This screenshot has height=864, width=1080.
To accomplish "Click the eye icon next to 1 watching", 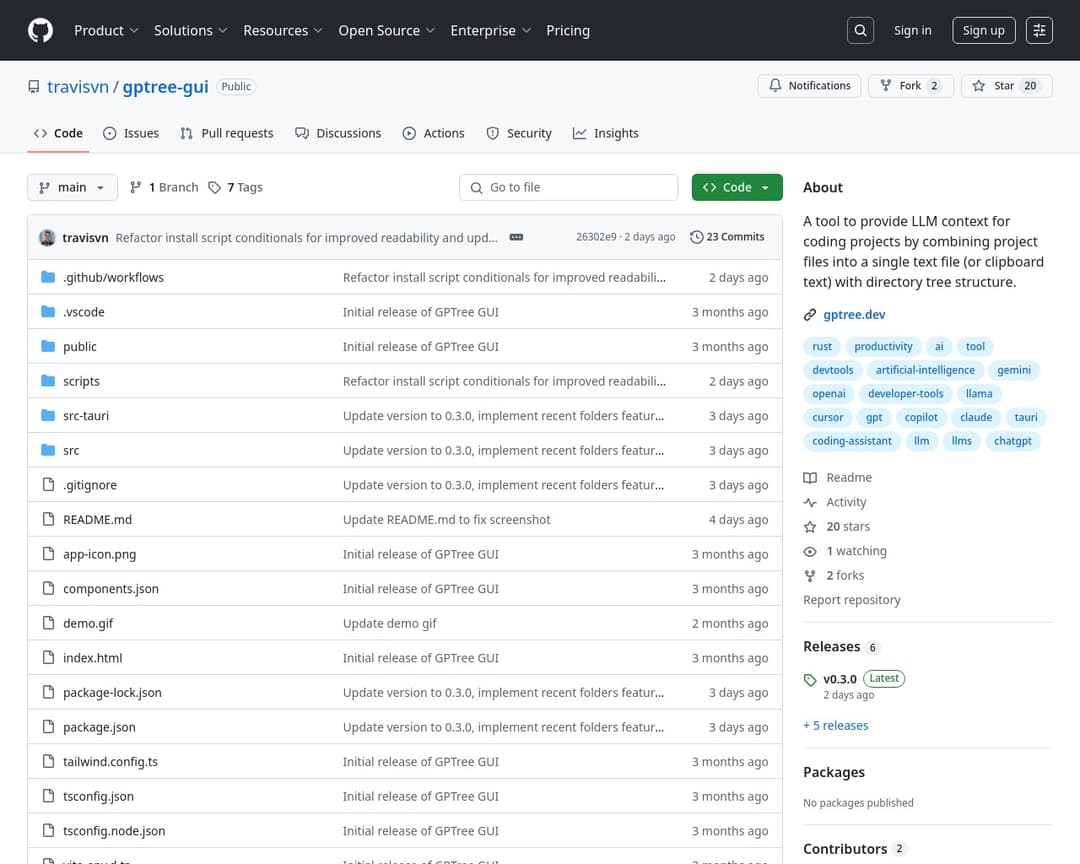I will point(810,551).
